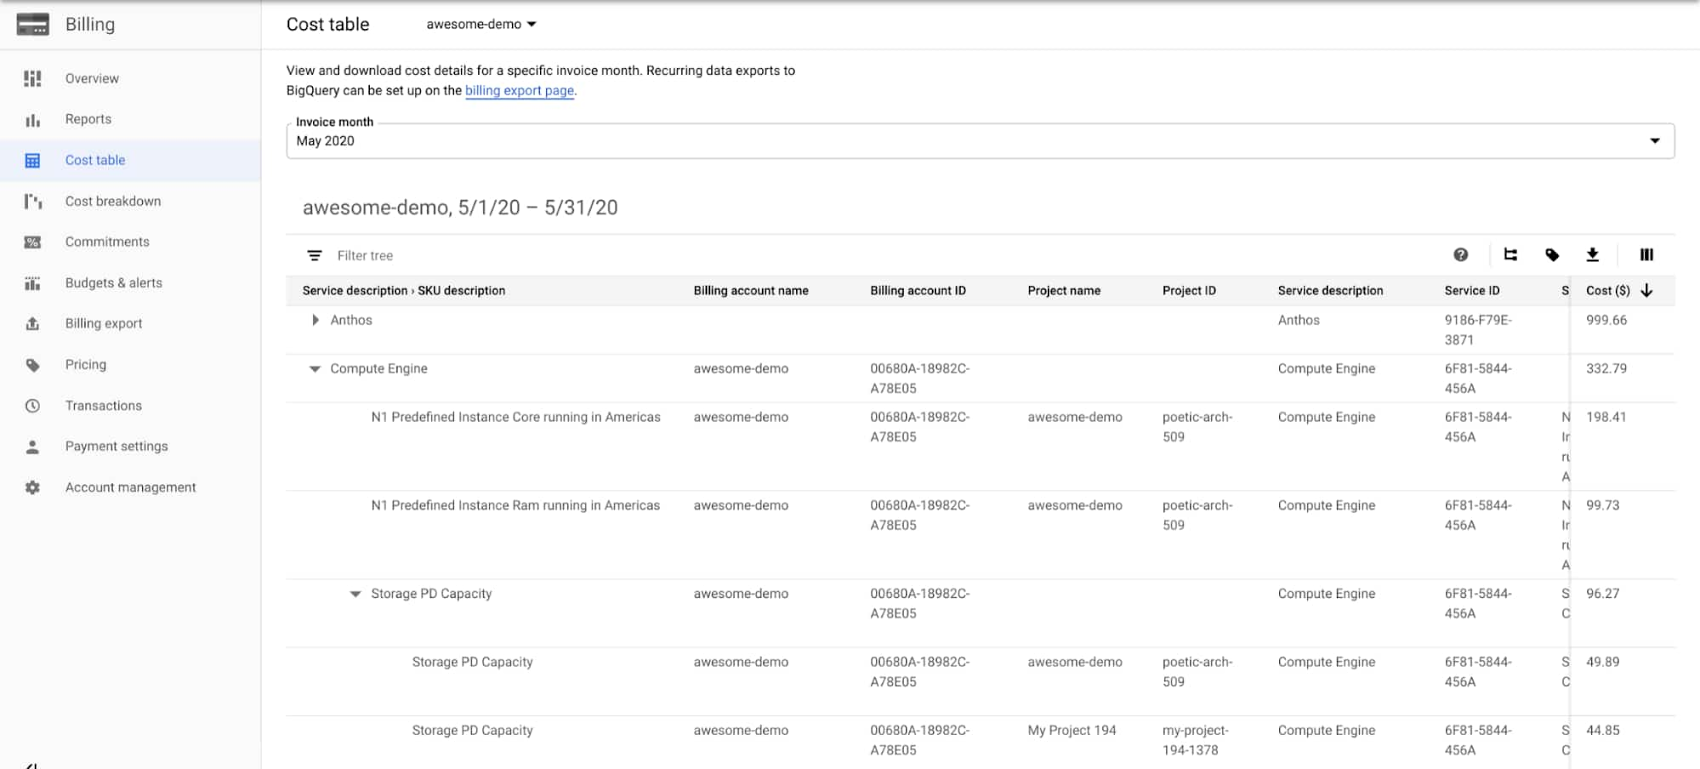Open the Overview page
The width and height of the screenshot is (1700, 769).
click(x=92, y=78)
